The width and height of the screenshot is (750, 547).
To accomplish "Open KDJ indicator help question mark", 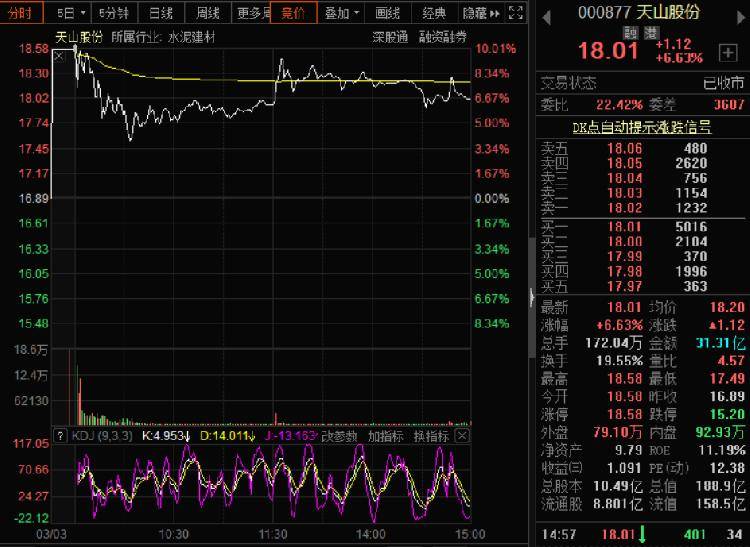I will pos(61,436).
